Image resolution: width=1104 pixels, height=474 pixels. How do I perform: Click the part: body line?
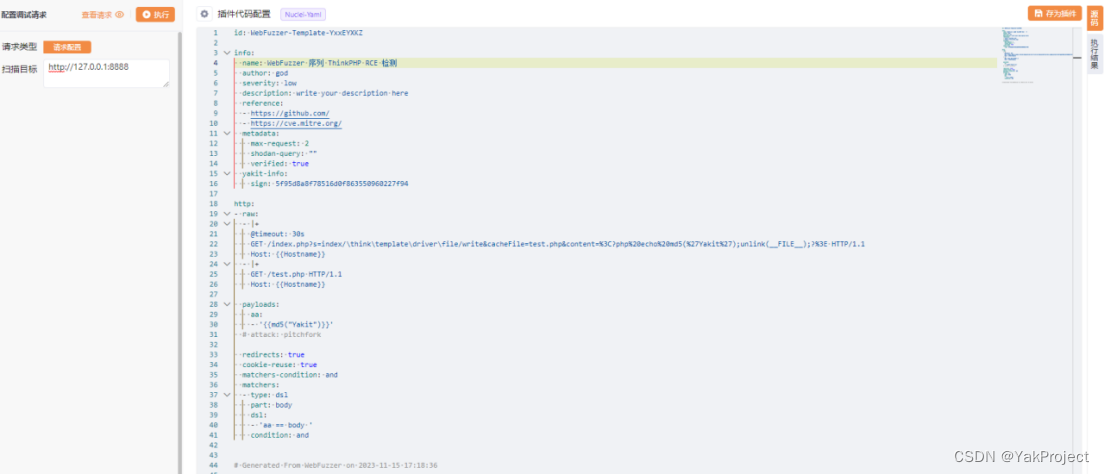coord(271,405)
